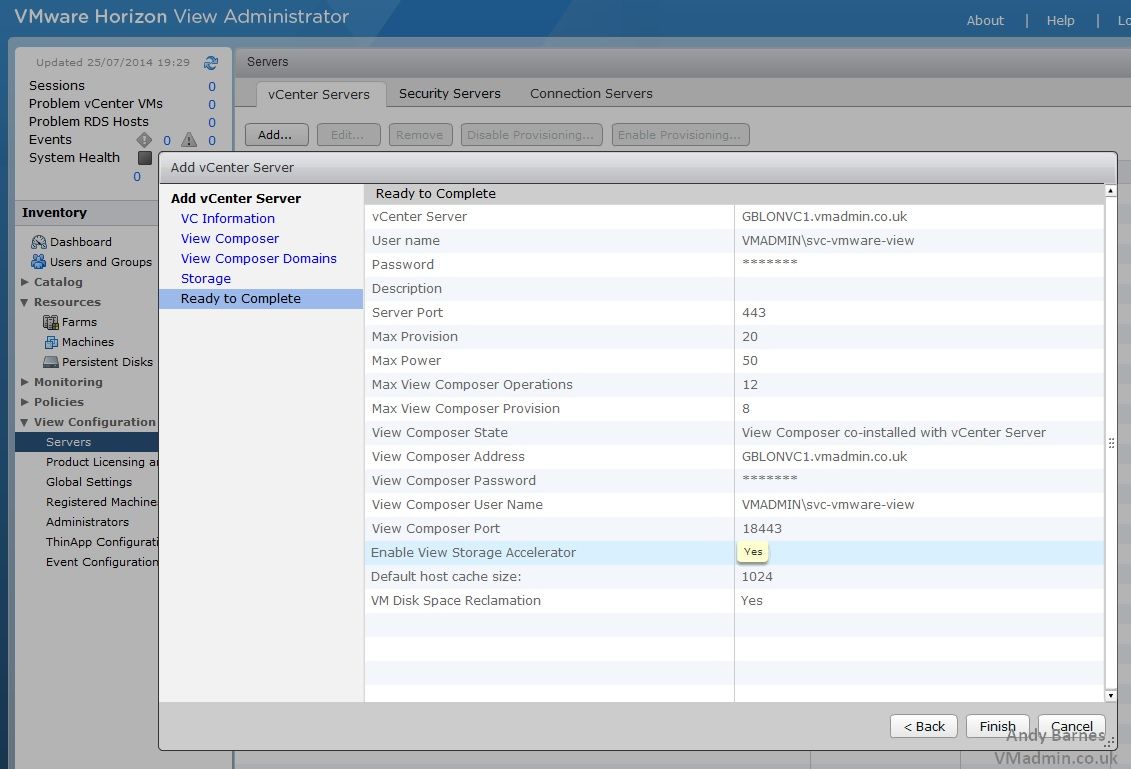
Task: Open the Help link in header
Action: click(1060, 20)
